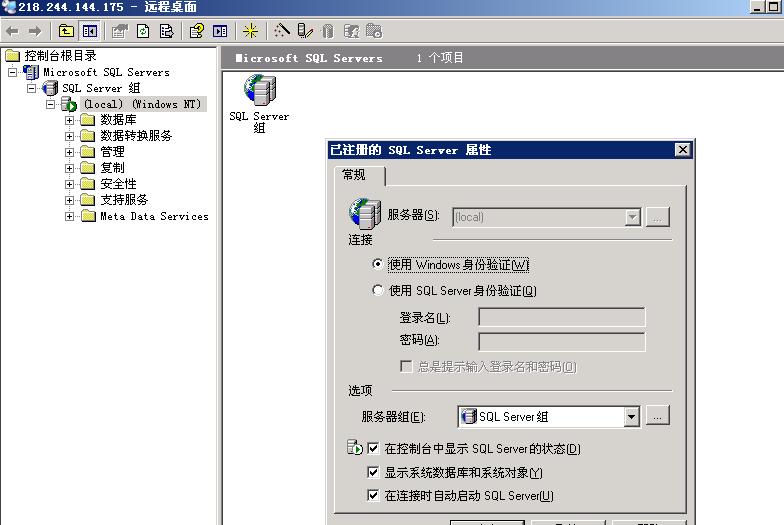Select 使用 Windows 身份验证 radio button

tap(378, 264)
